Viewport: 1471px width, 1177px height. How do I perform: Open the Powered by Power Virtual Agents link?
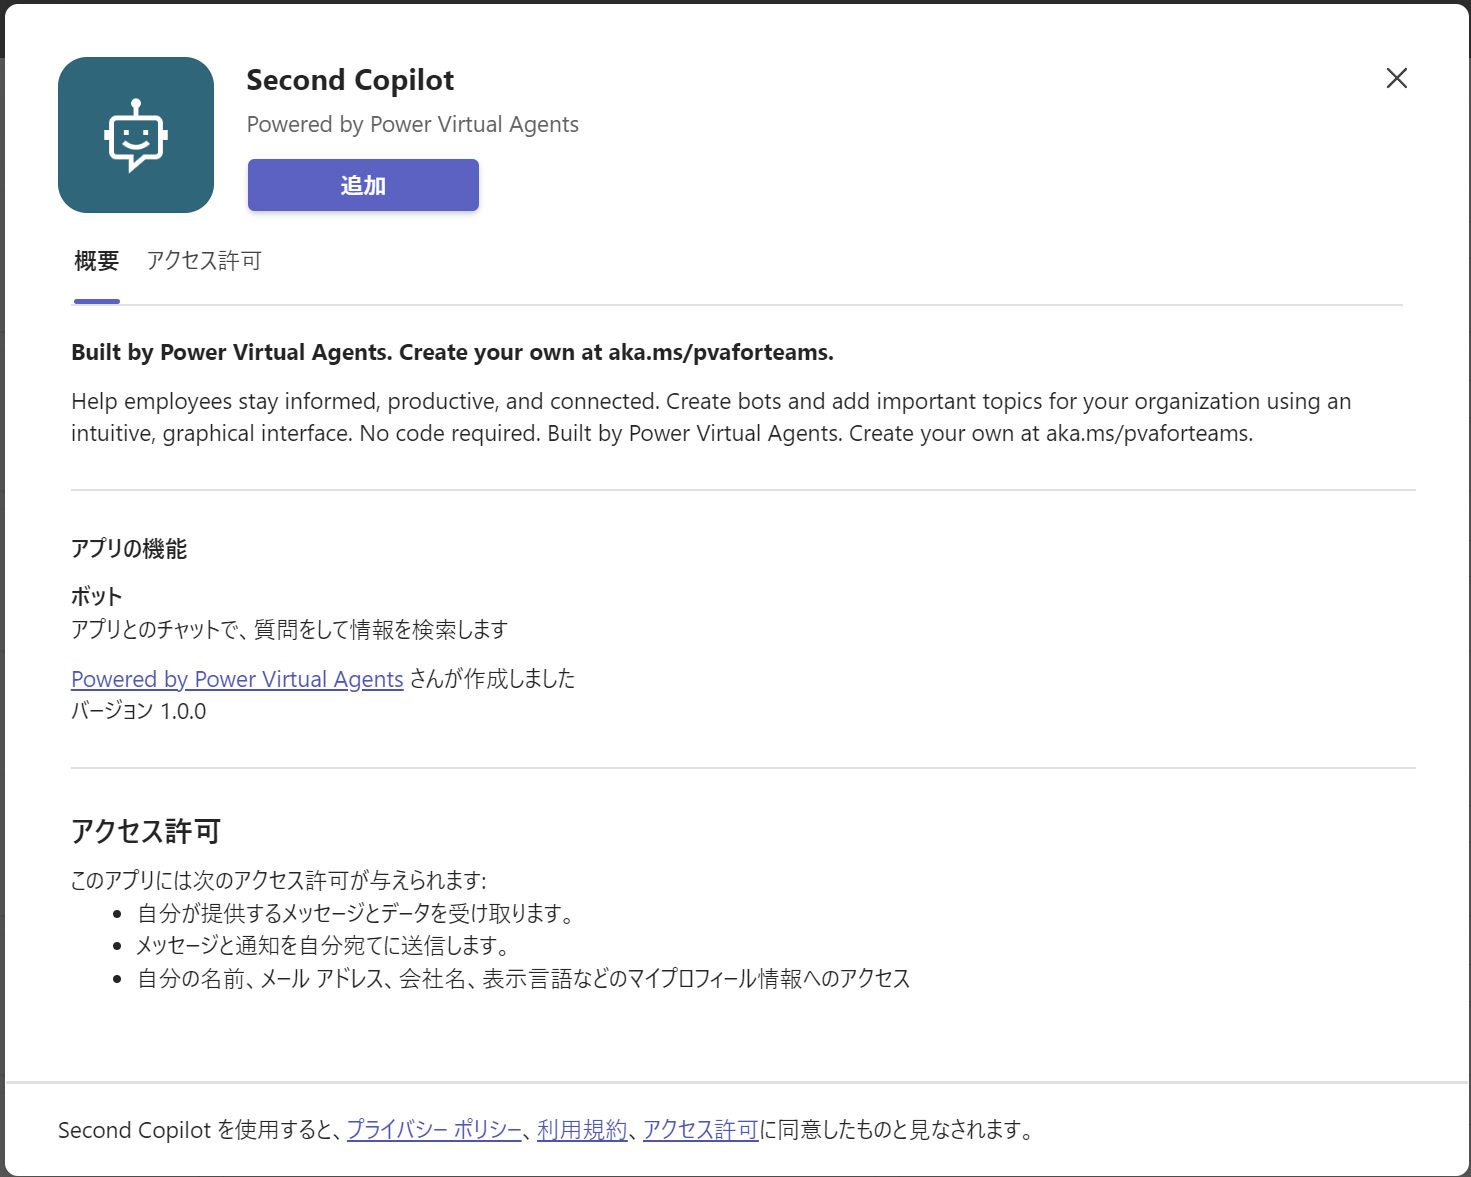(x=237, y=679)
